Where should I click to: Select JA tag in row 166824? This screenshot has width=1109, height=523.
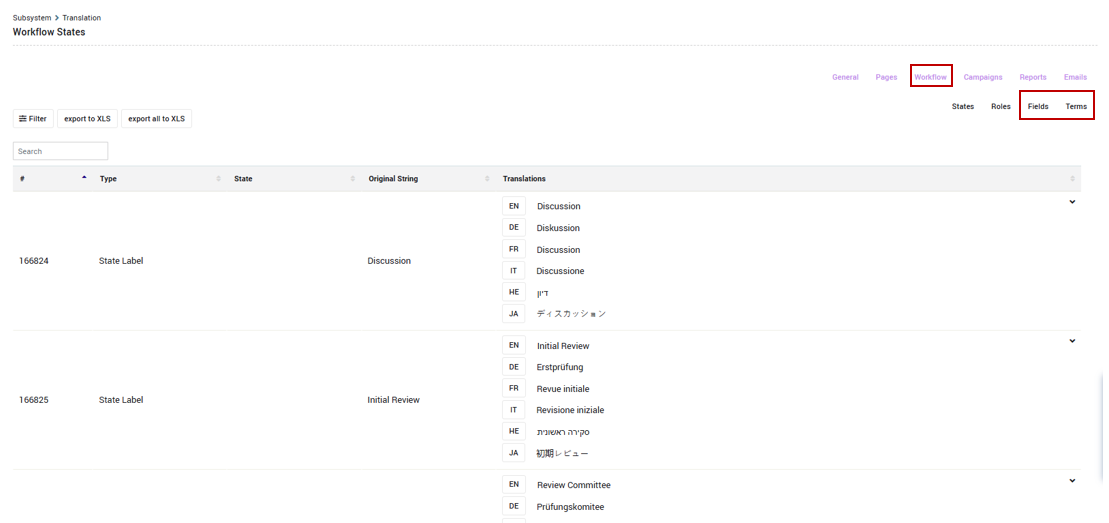click(x=514, y=314)
